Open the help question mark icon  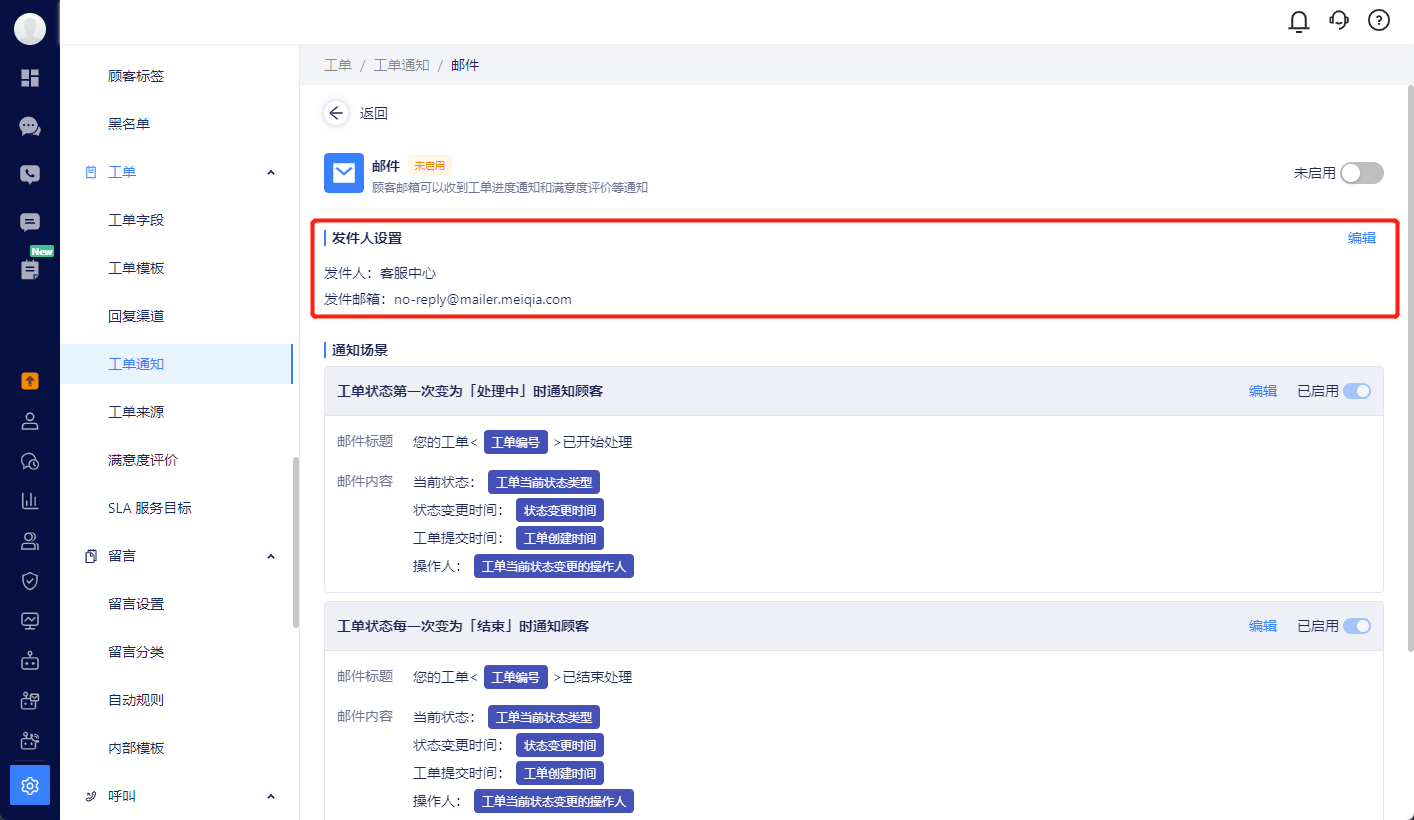pyautogui.click(x=1379, y=20)
